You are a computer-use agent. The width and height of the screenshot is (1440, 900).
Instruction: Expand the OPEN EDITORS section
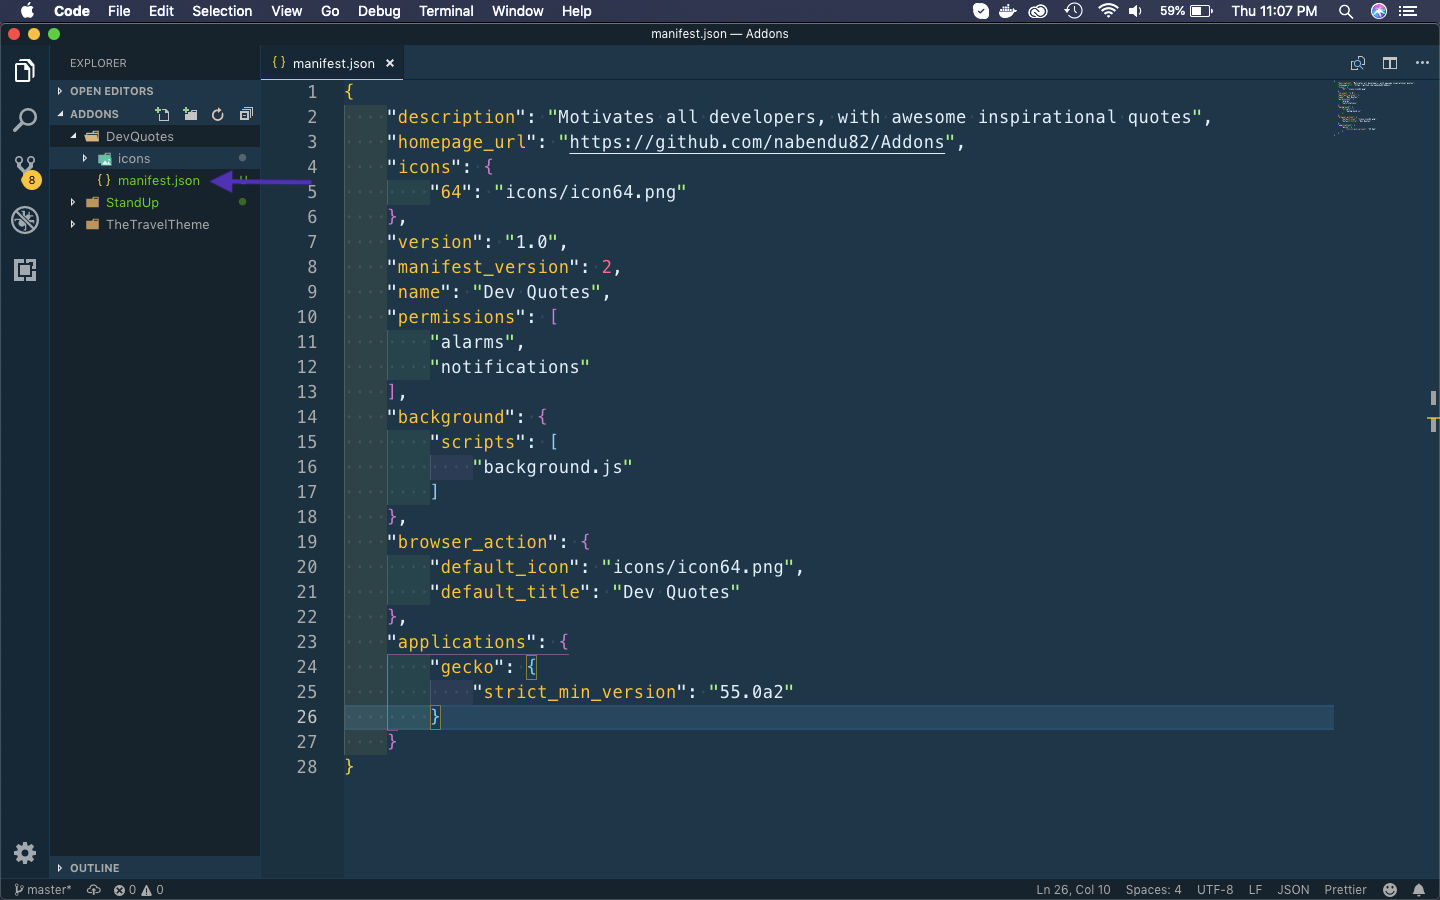(155, 91)
